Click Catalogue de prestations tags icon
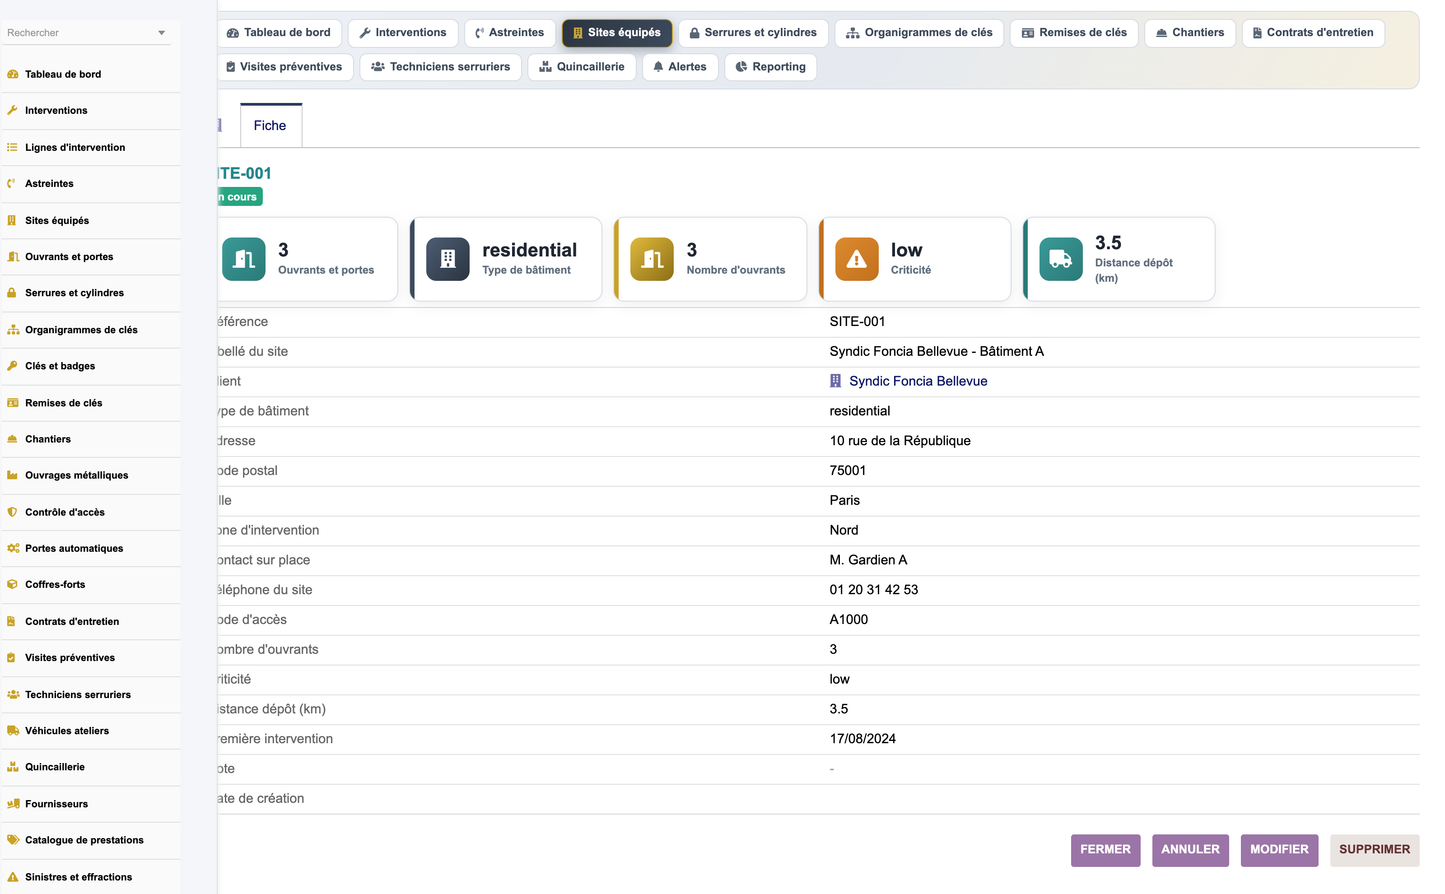 coord(13,840)
